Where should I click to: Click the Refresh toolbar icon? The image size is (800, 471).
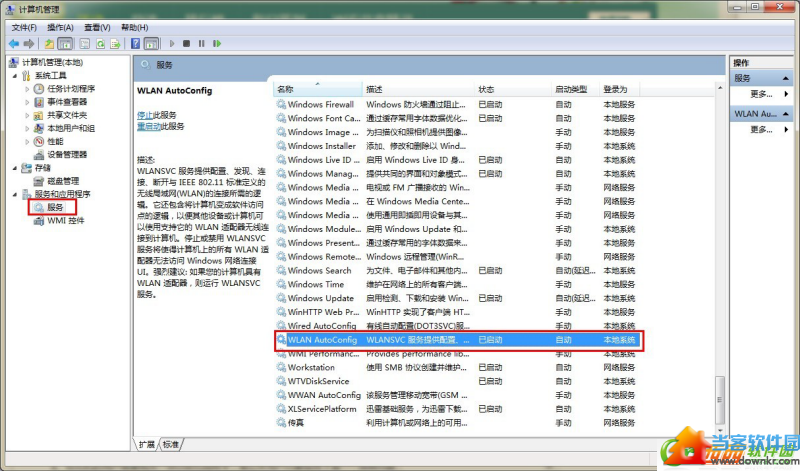(x=100, y=44)
